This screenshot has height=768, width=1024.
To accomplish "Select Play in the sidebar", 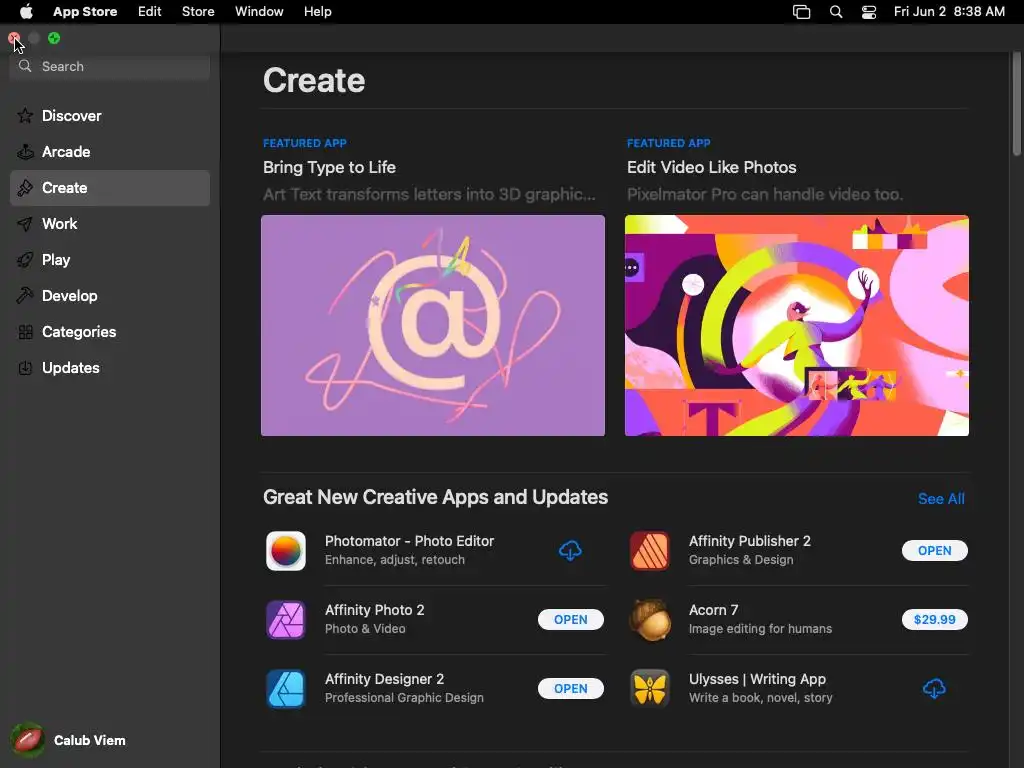I will (110, 260).
